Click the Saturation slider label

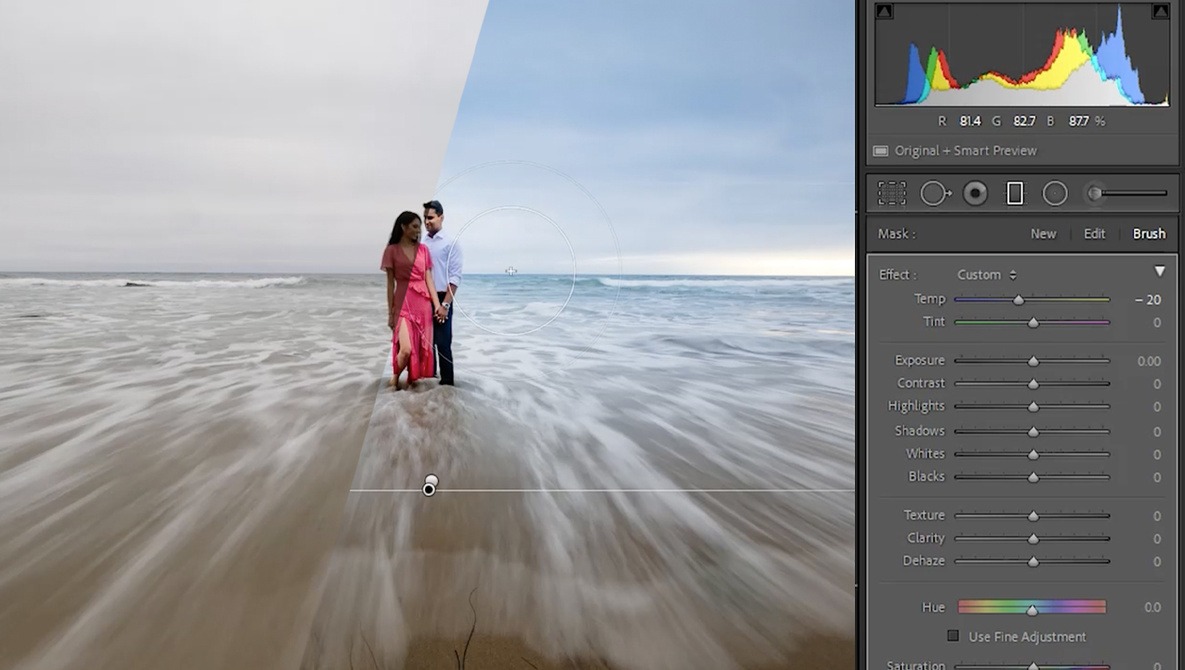[915, 665]
